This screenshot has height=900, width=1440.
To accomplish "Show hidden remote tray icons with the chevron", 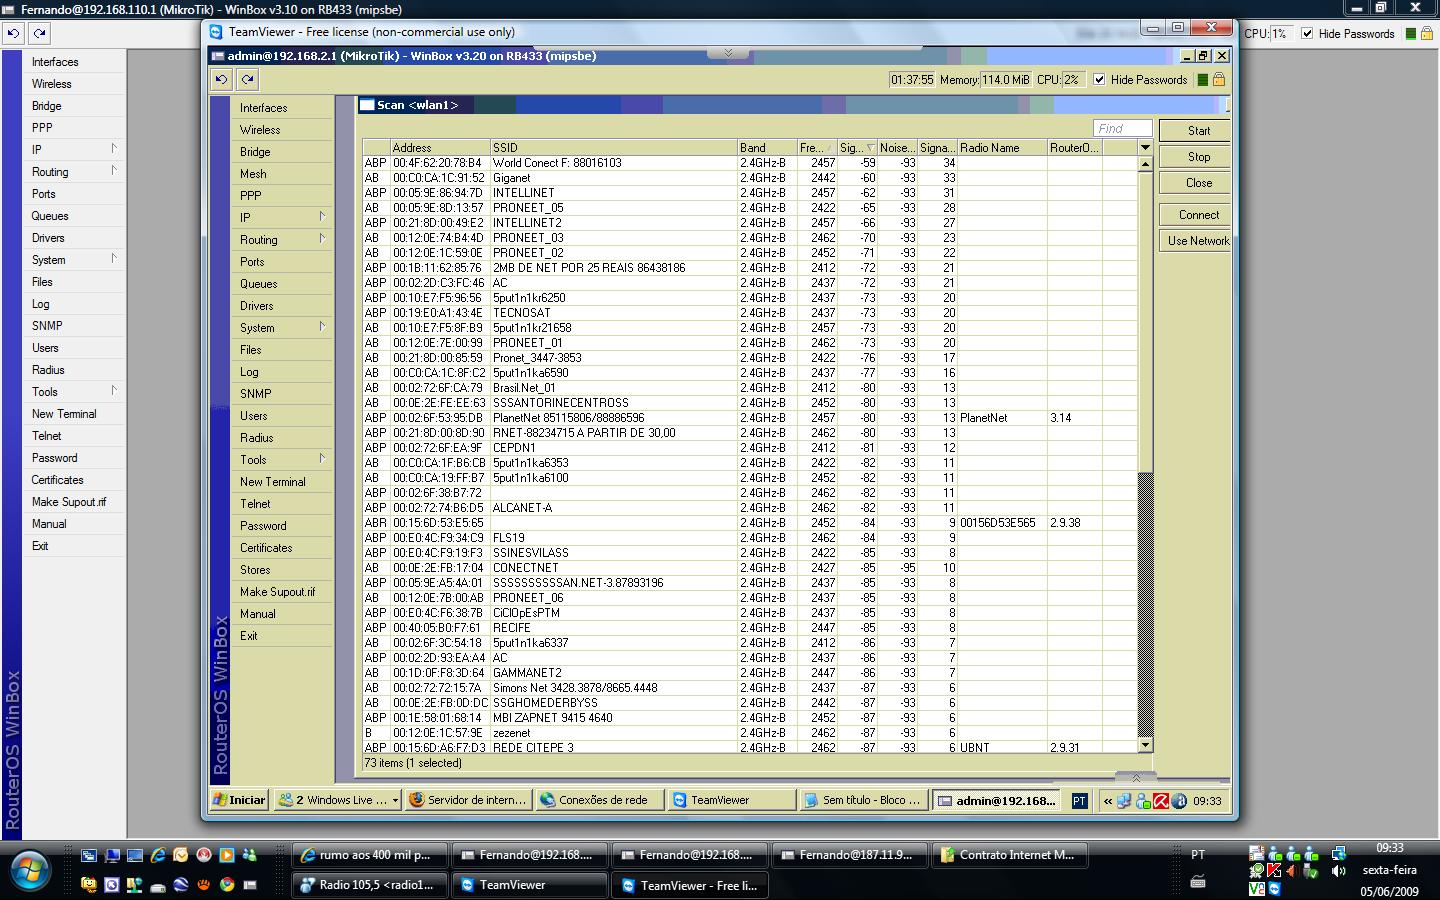I will pyautogui.click(x=1108, y=800).
